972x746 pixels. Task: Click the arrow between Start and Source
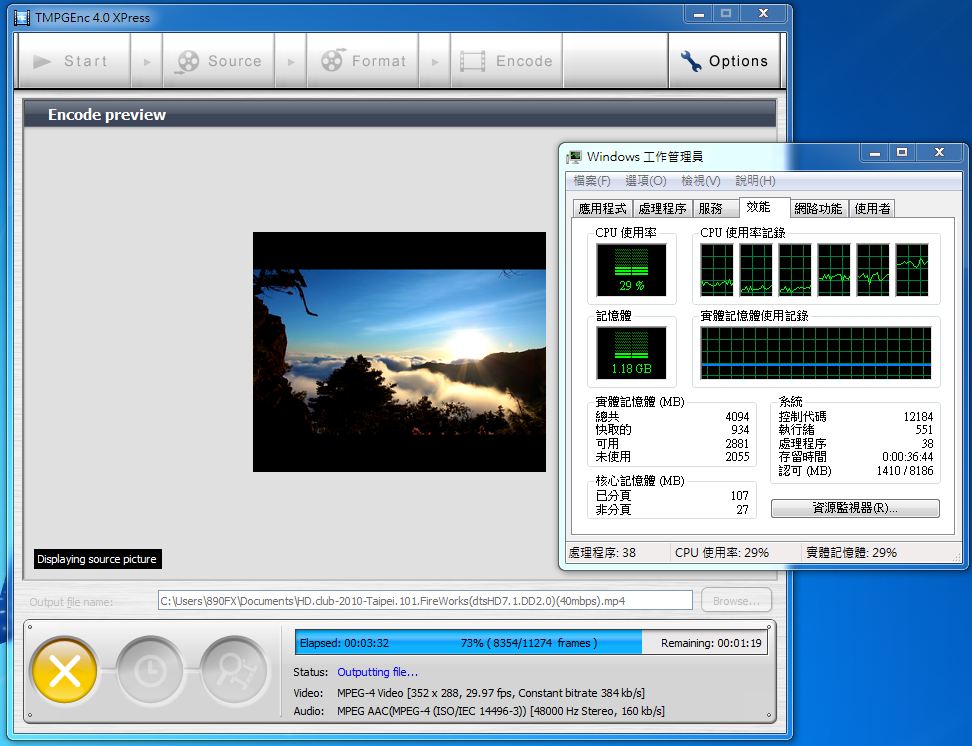pos(147,62)
